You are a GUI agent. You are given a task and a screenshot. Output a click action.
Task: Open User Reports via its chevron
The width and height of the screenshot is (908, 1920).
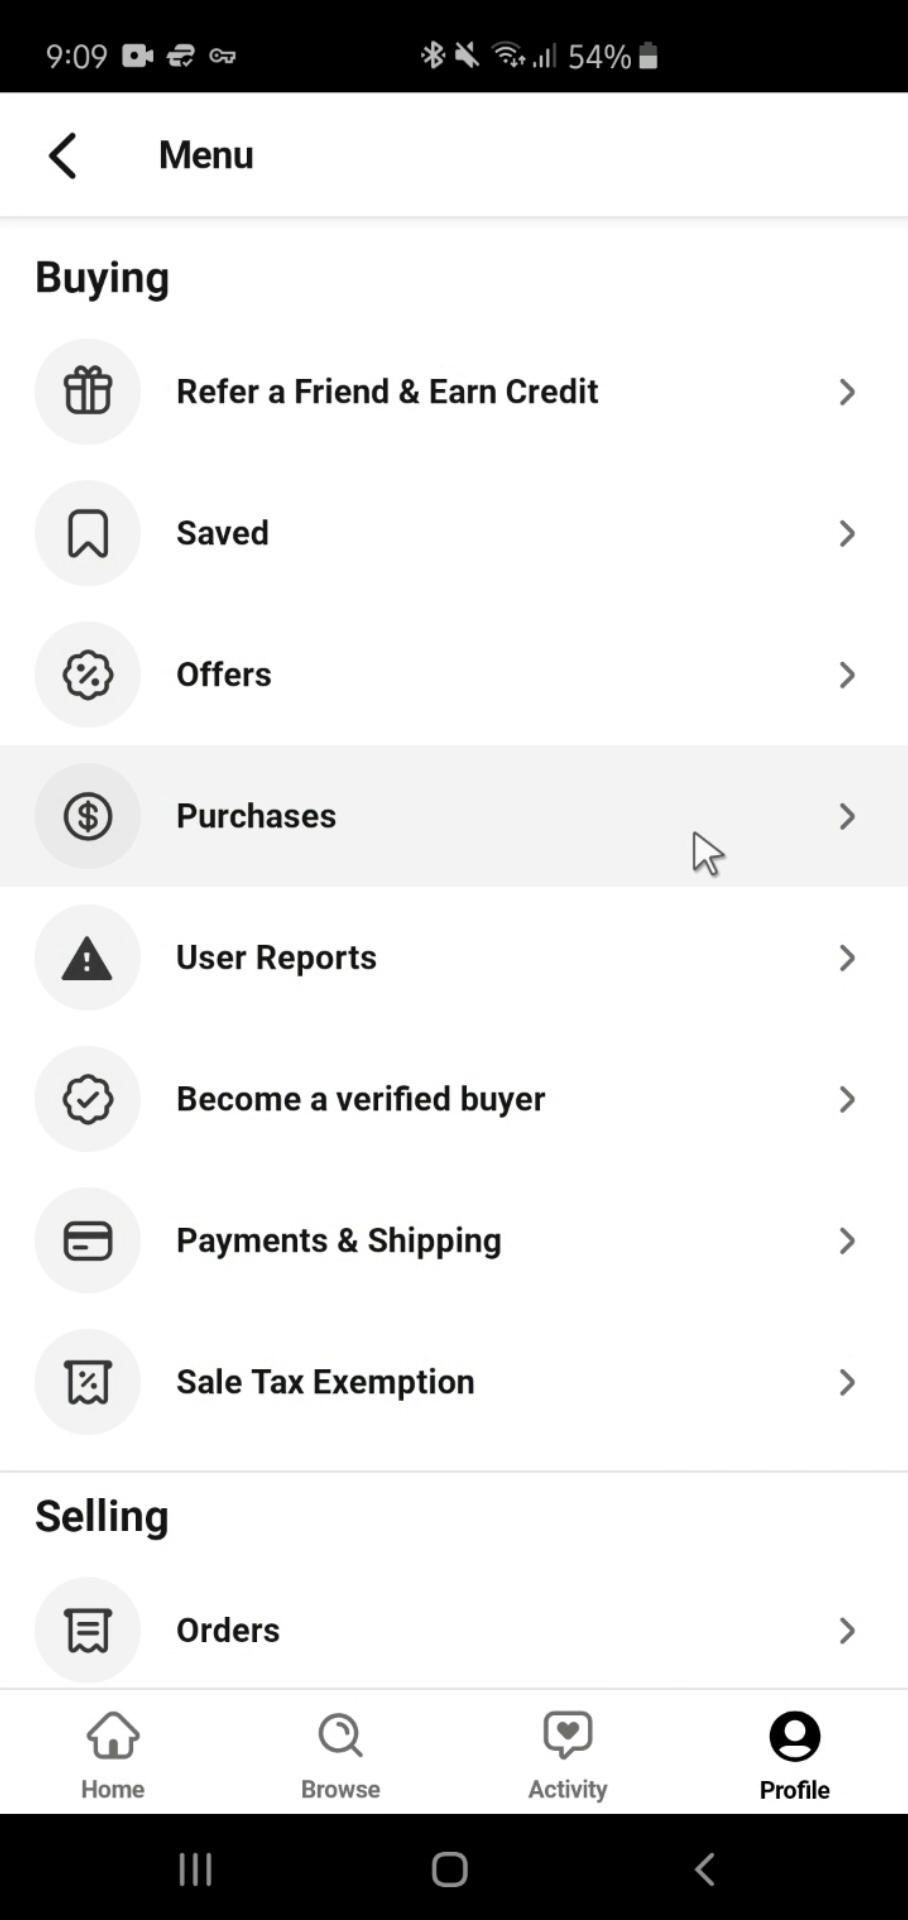(x=847, y=958)
